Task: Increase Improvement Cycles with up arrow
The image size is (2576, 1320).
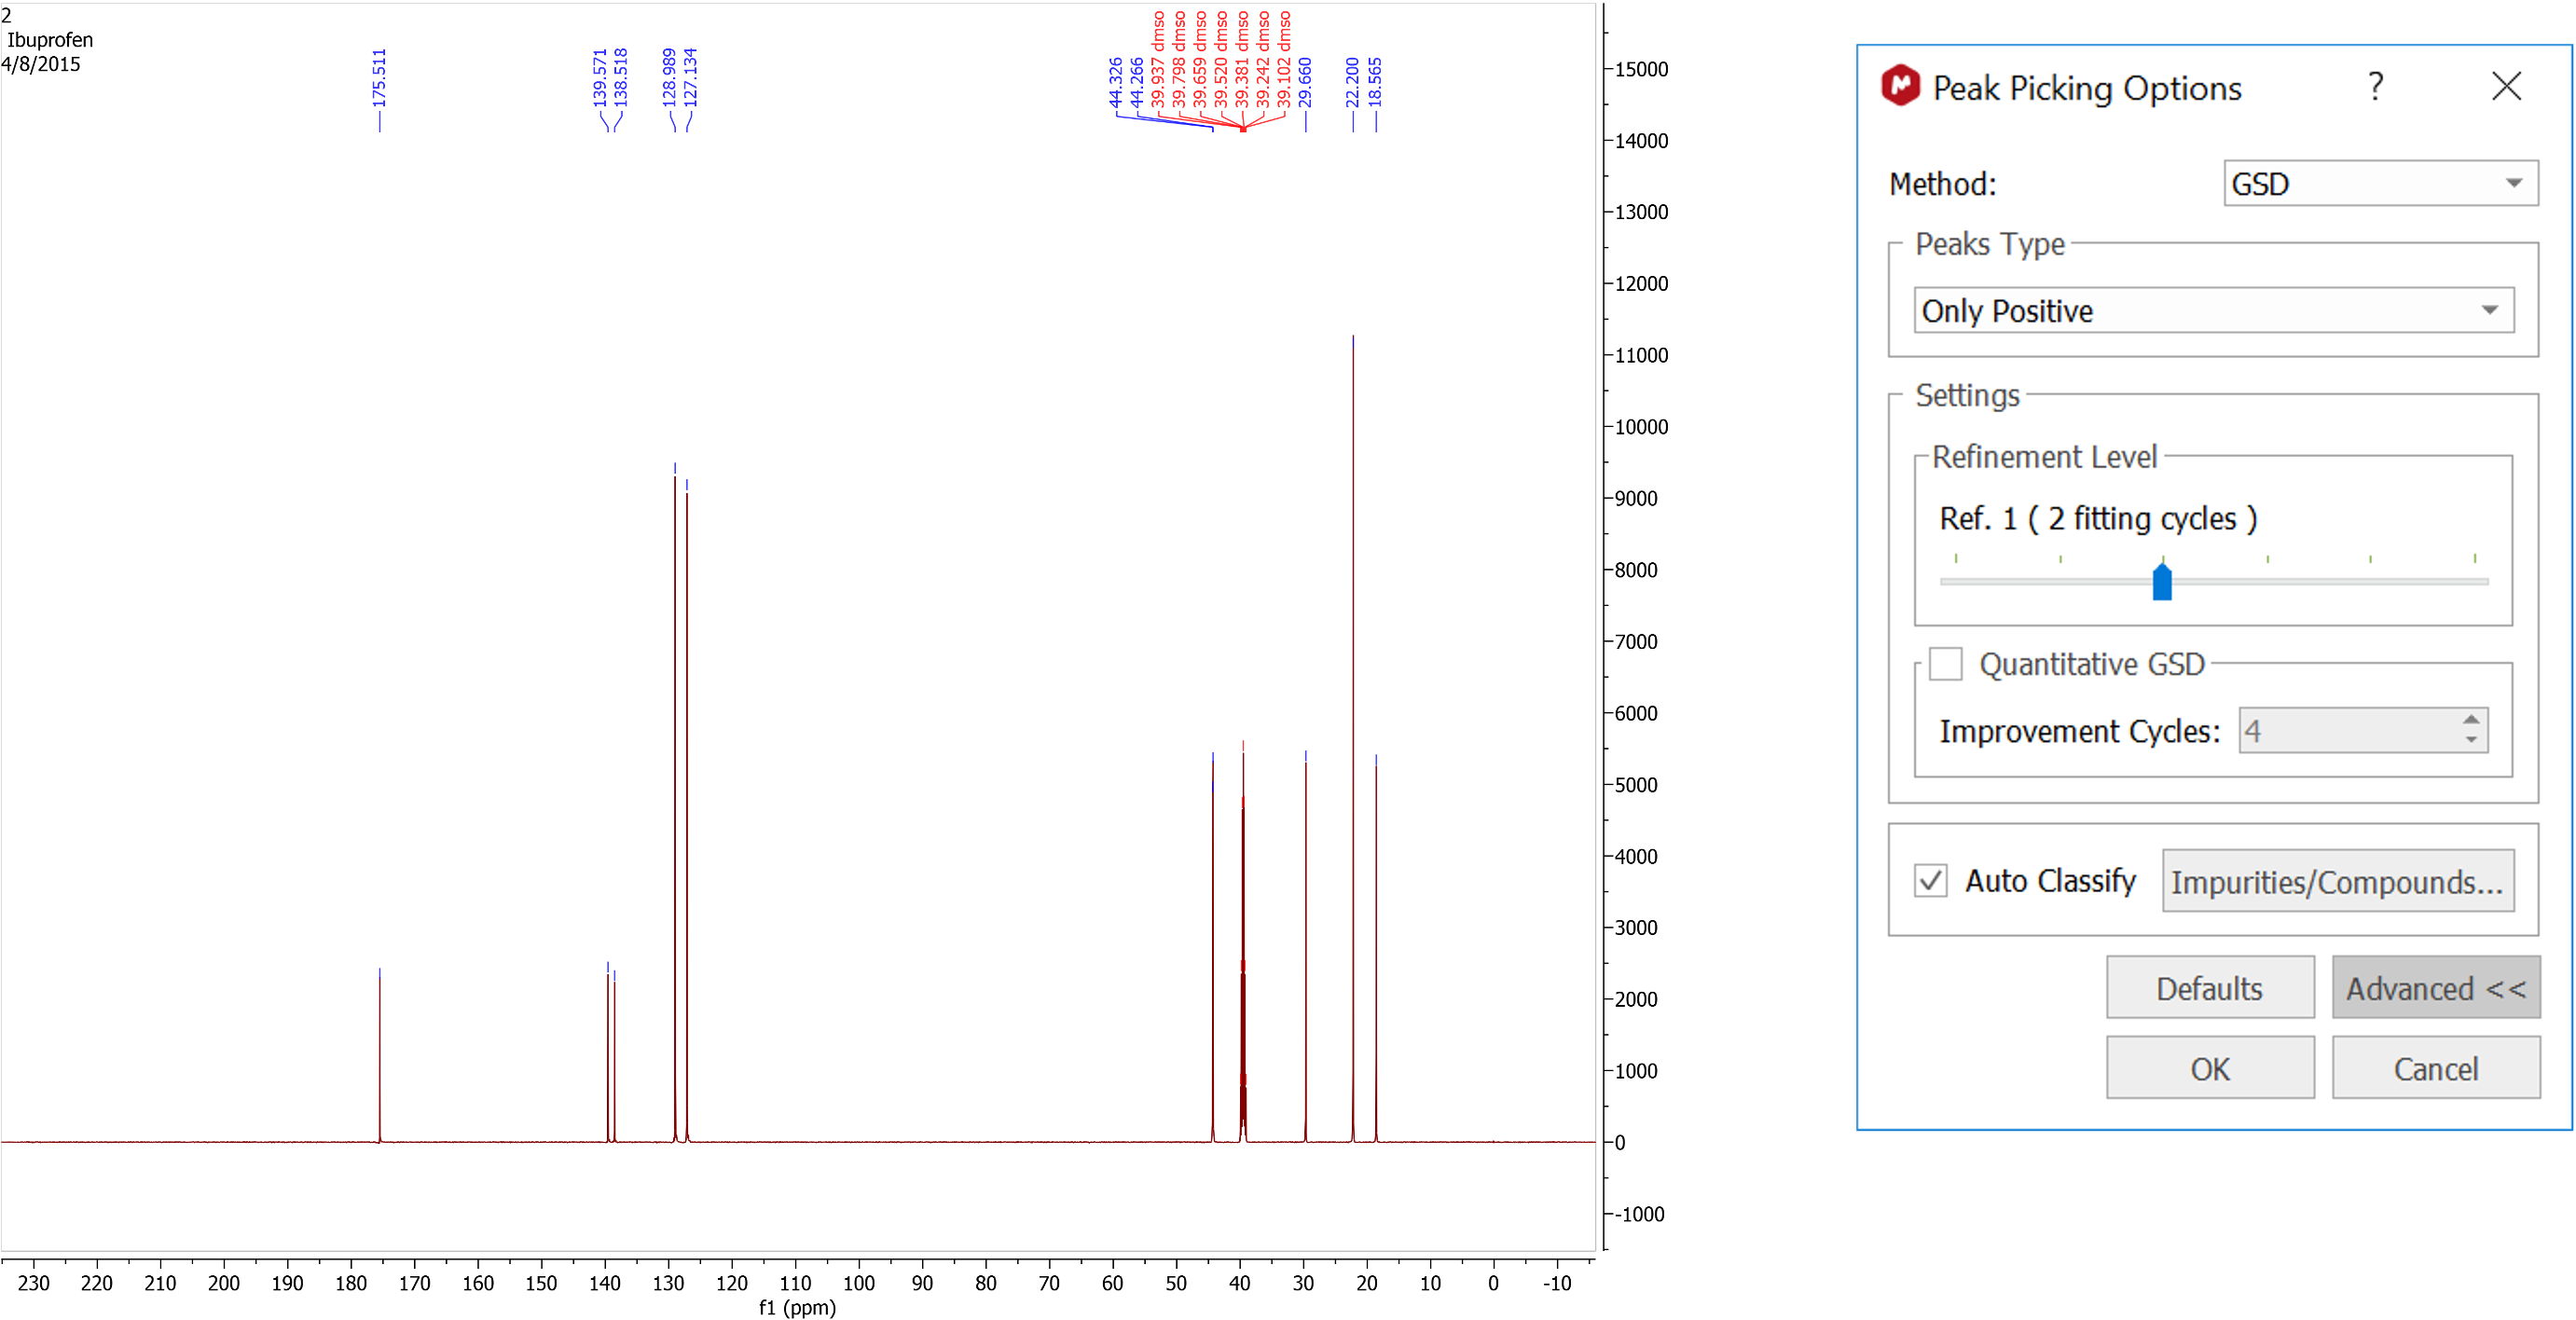Action: point(2471,719)
